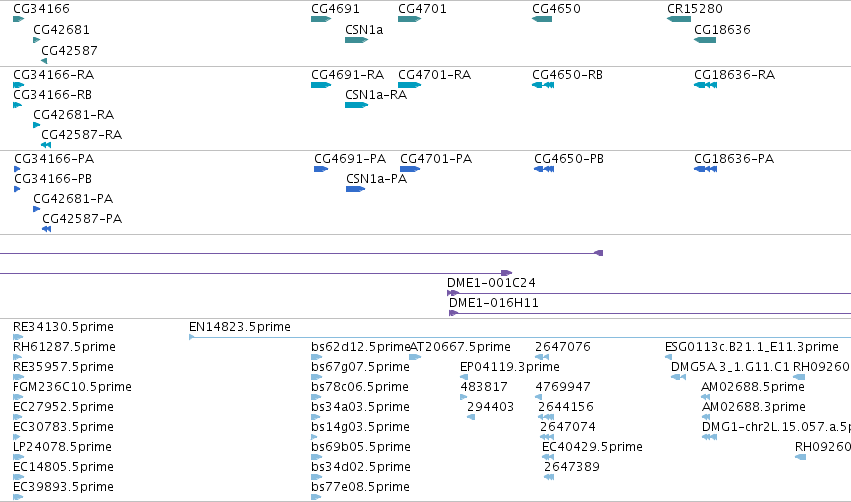Select the CSN1a gene arrow glyph
This screenshot has width=851, height=502.
pos(357,40)
